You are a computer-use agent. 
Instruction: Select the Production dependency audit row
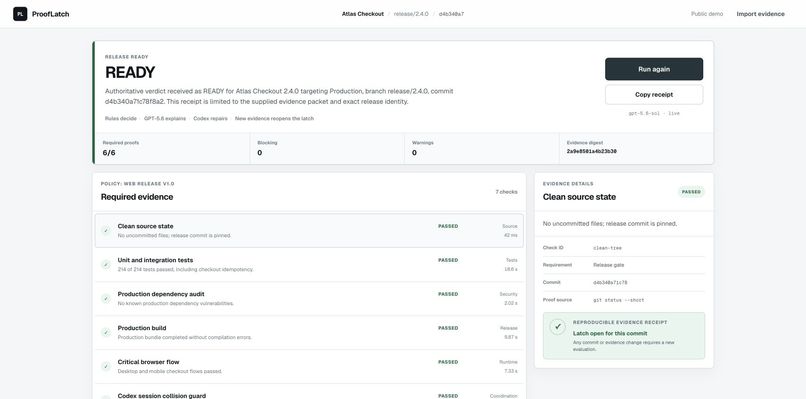pos(309,298)
